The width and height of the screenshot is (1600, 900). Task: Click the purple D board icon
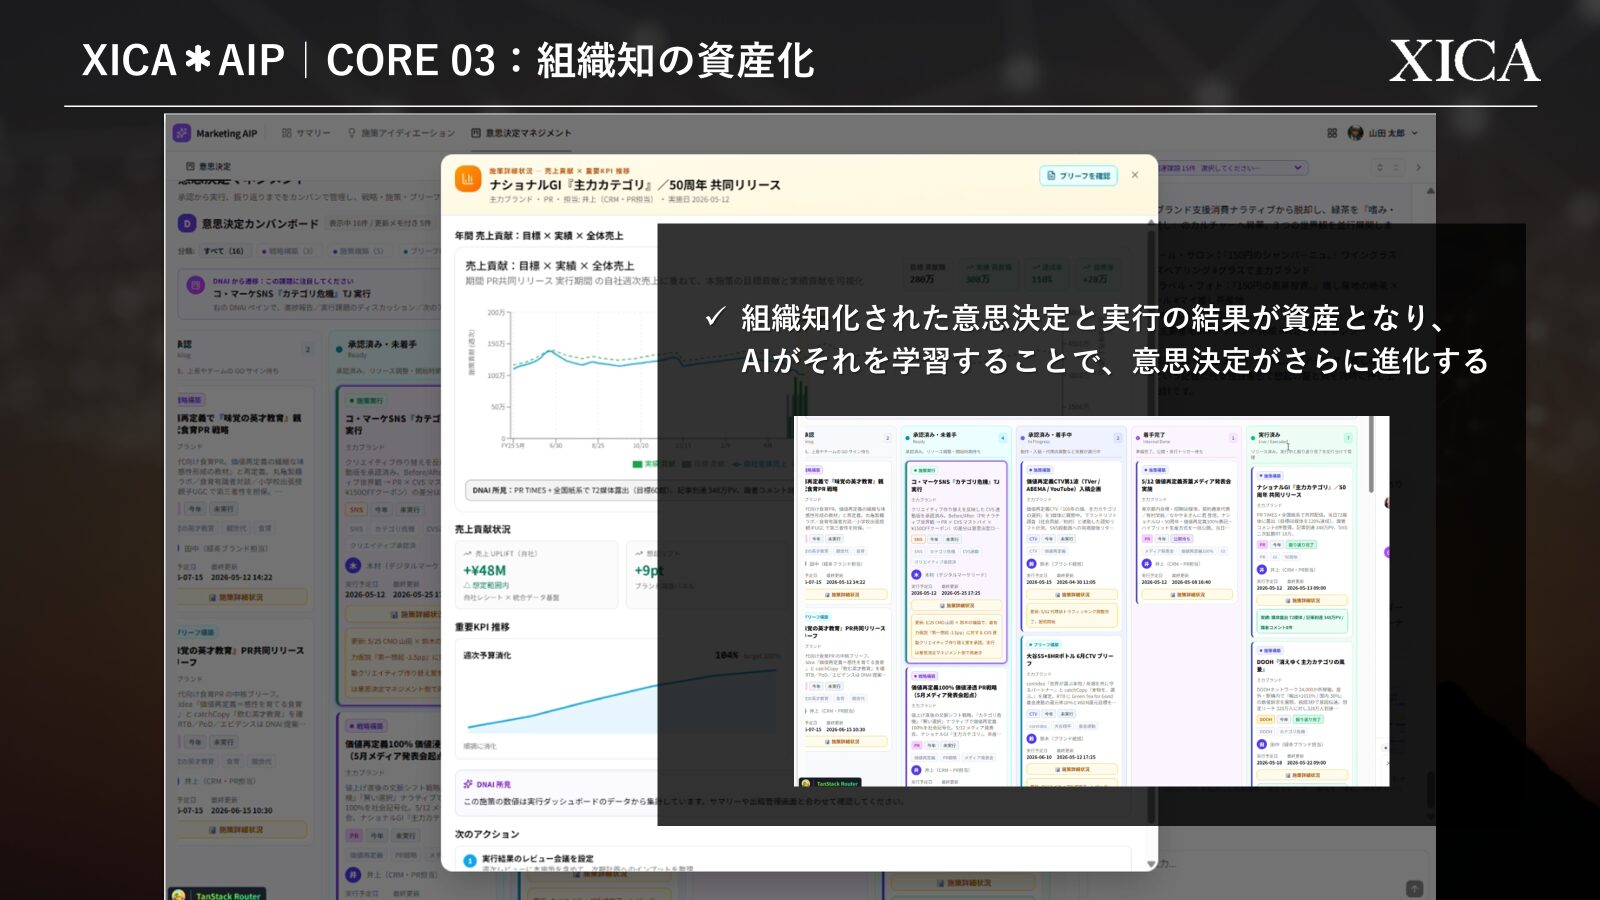(x=186, y=224)
